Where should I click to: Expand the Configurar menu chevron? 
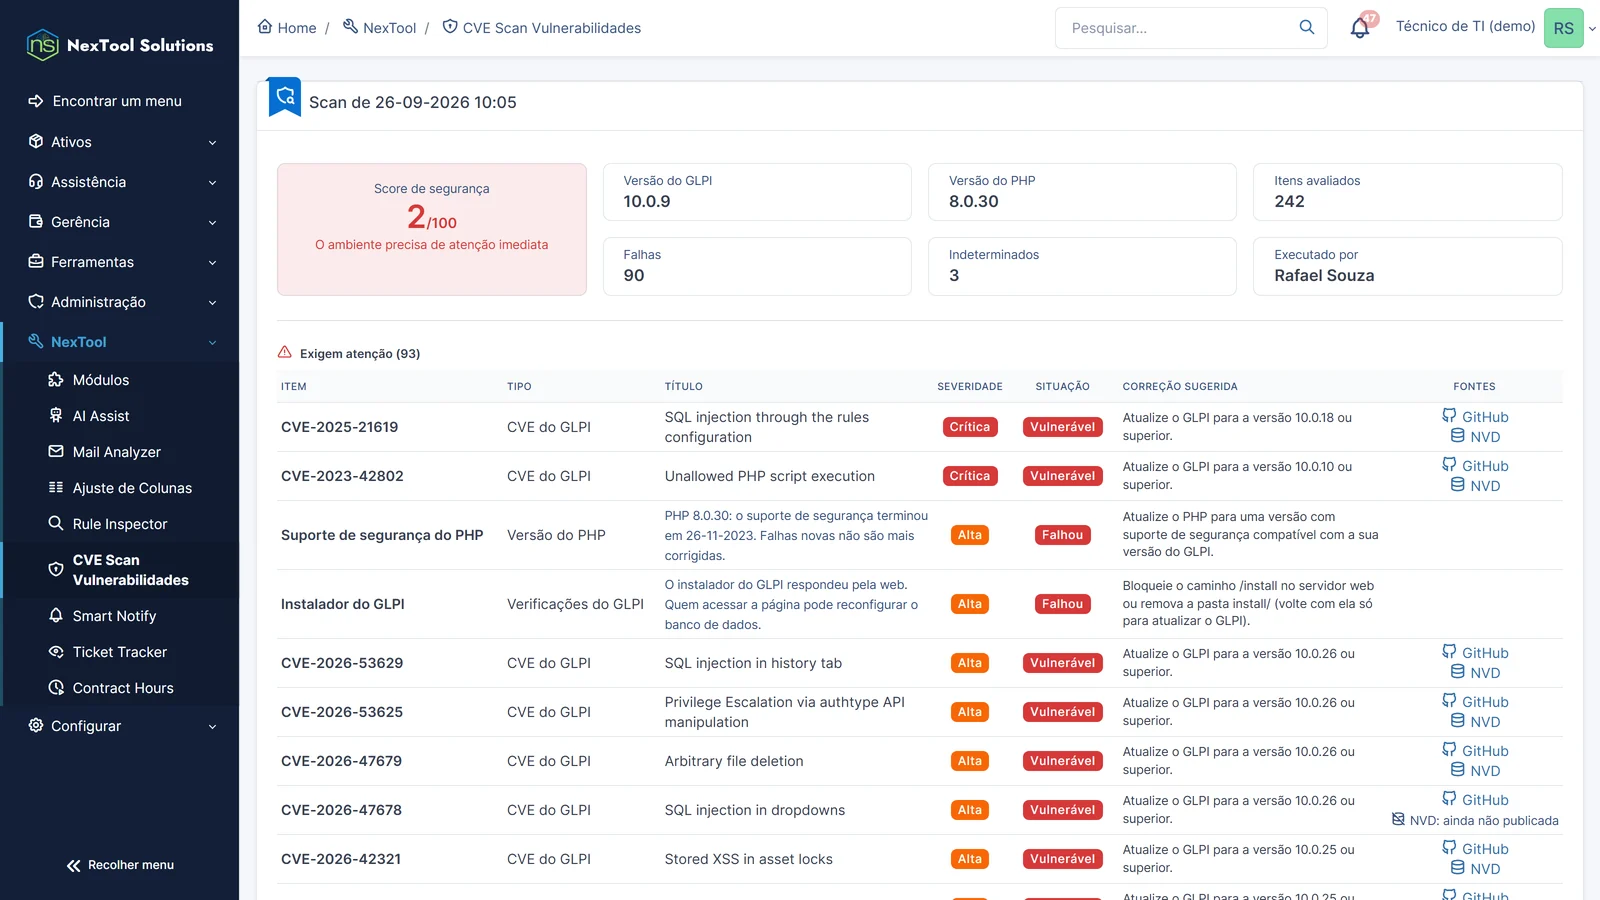212,727
